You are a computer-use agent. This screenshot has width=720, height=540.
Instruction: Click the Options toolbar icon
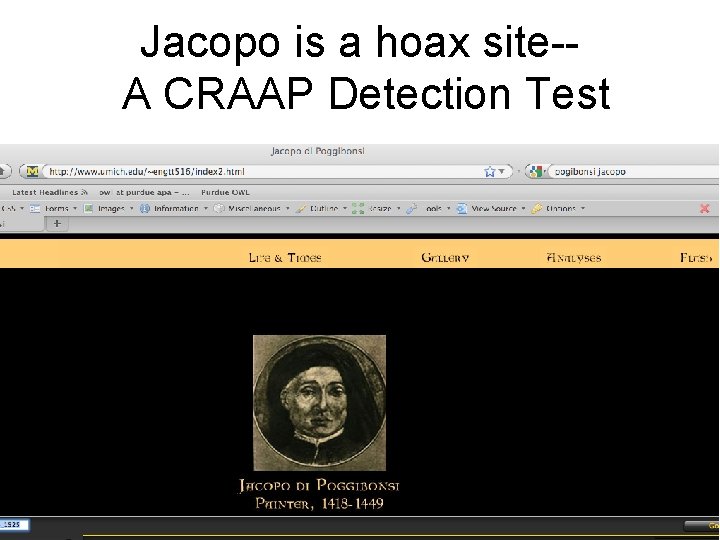[536, 208]
